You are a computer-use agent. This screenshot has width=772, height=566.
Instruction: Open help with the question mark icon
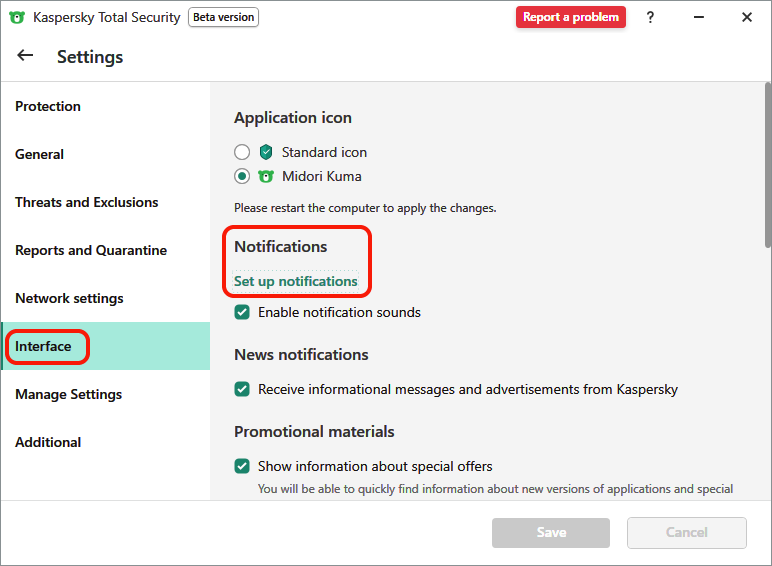651,17
